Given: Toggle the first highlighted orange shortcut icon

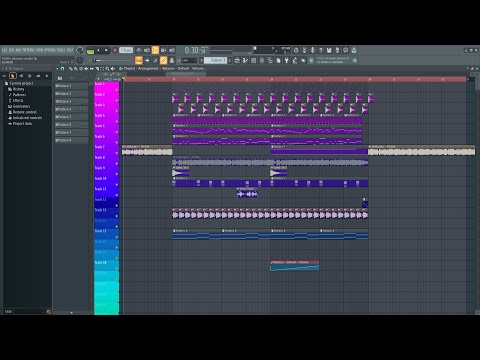Looking at the screenshot, I should point(139,60).
